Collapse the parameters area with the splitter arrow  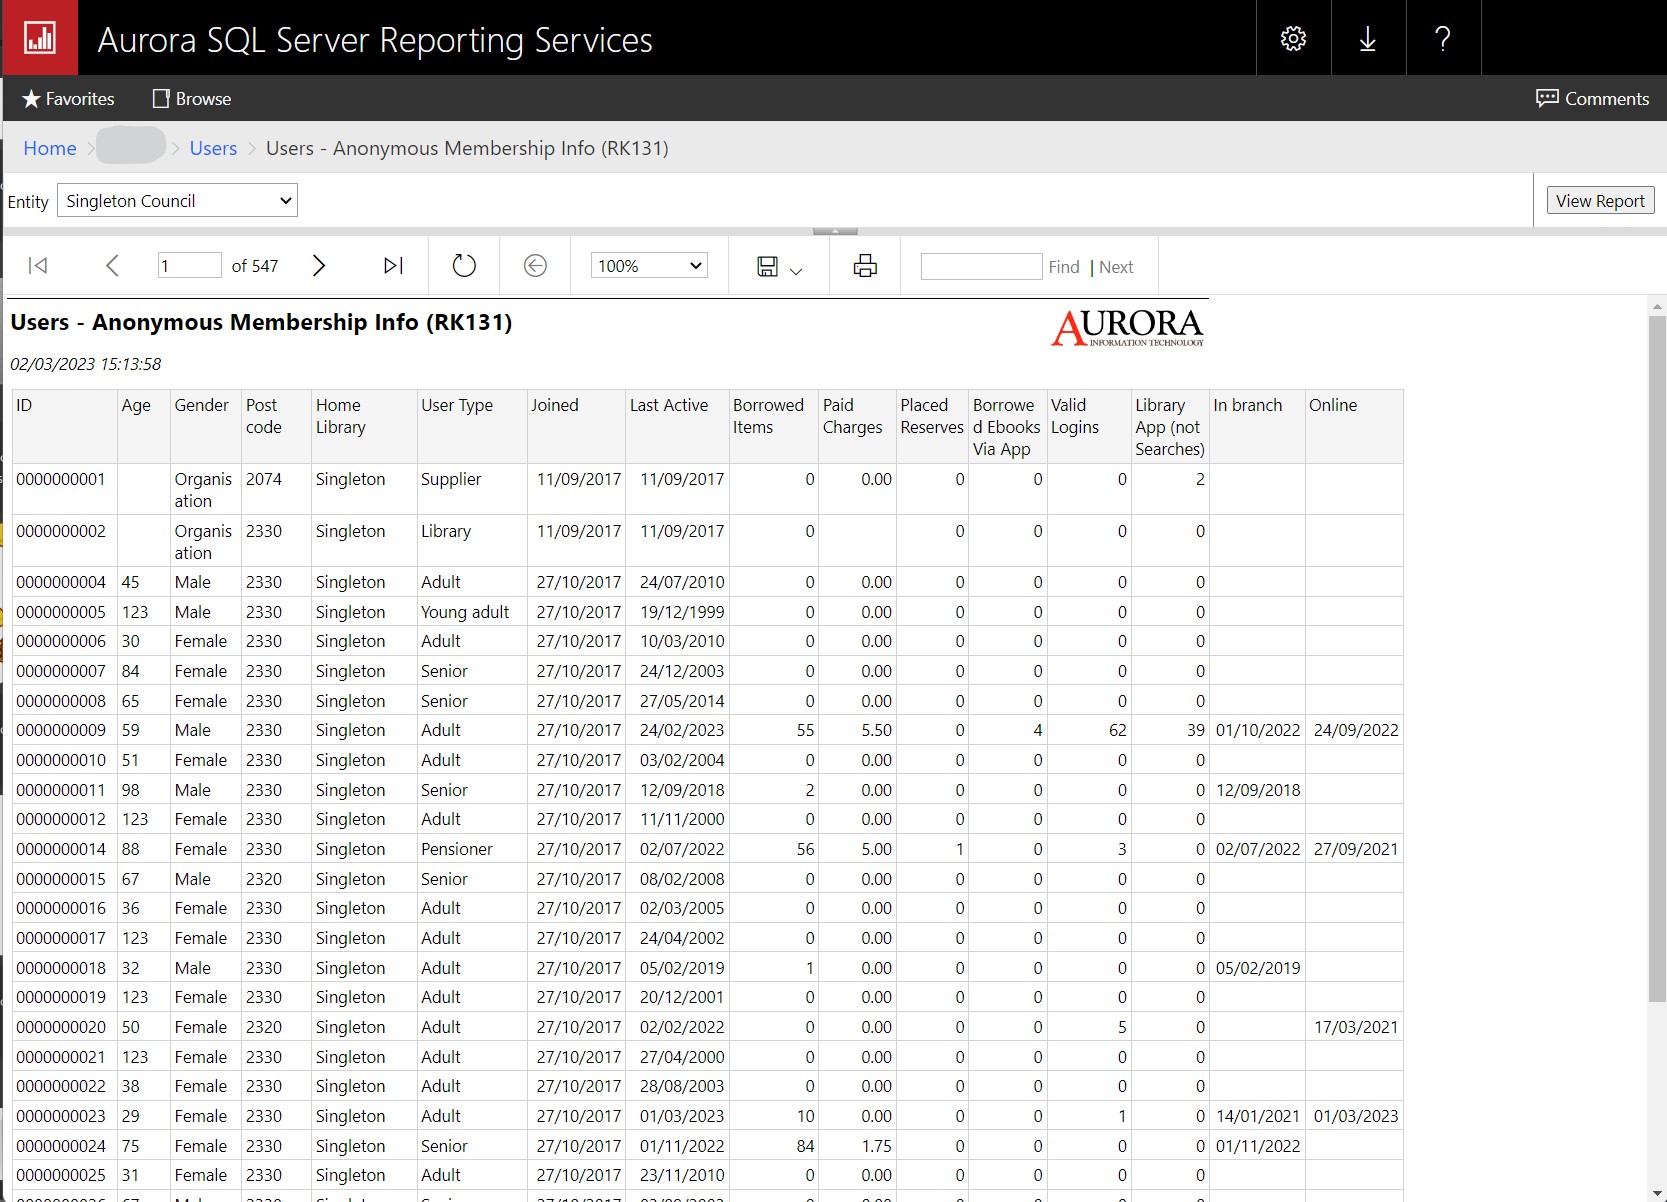coord(835,231)
